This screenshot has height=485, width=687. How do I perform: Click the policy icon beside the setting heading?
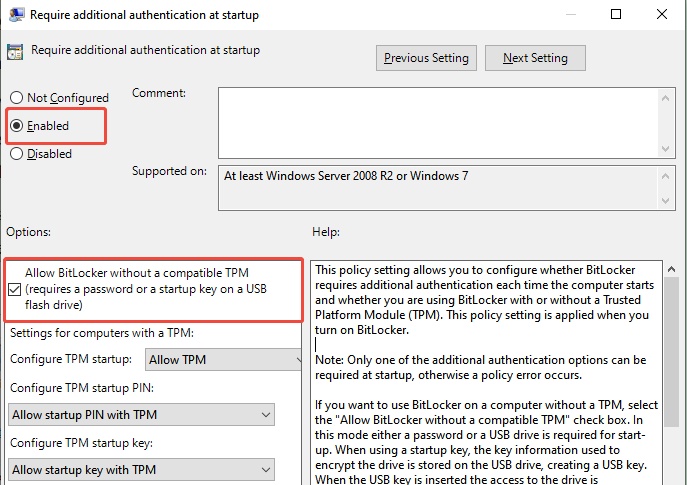click(15, 52)
